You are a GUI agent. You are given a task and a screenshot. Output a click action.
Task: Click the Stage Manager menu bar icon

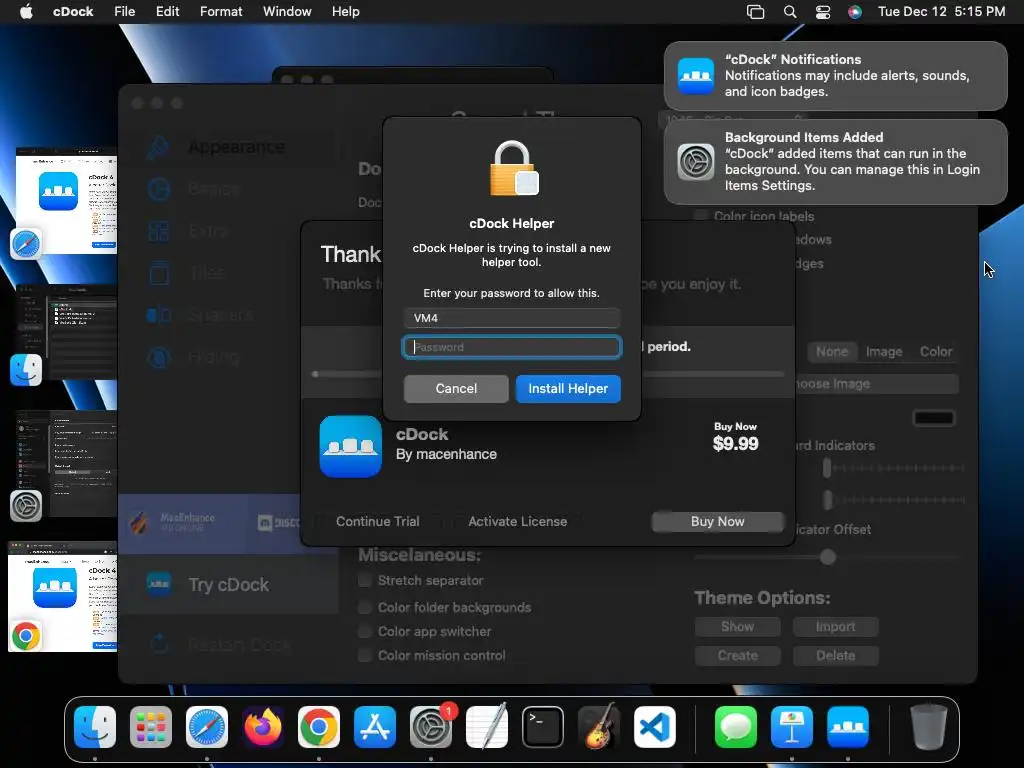point(756,12)
